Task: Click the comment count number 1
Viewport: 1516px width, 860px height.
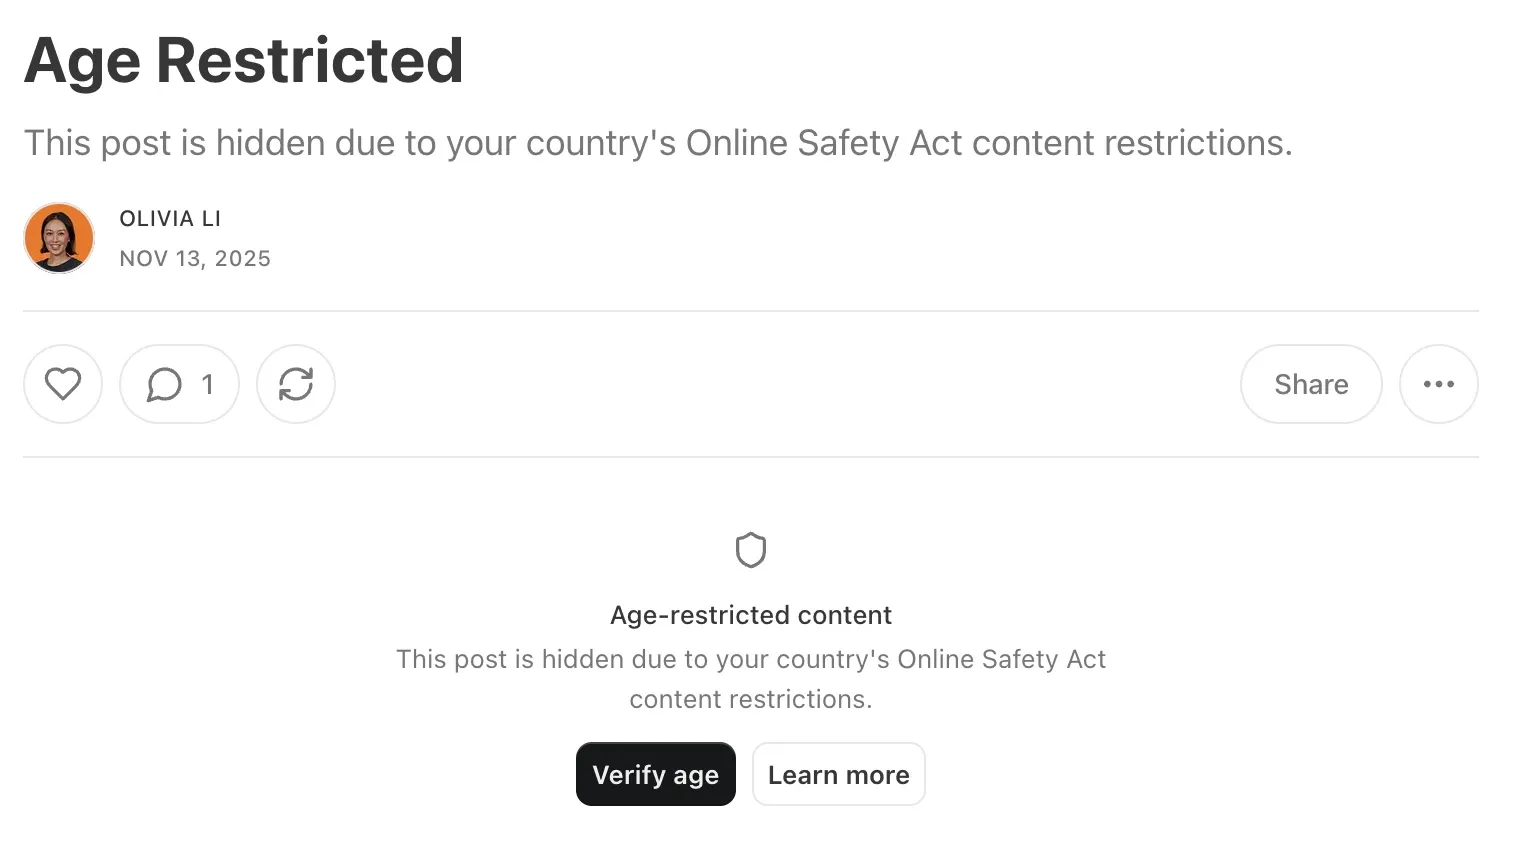Action: (x=207, y=384)
